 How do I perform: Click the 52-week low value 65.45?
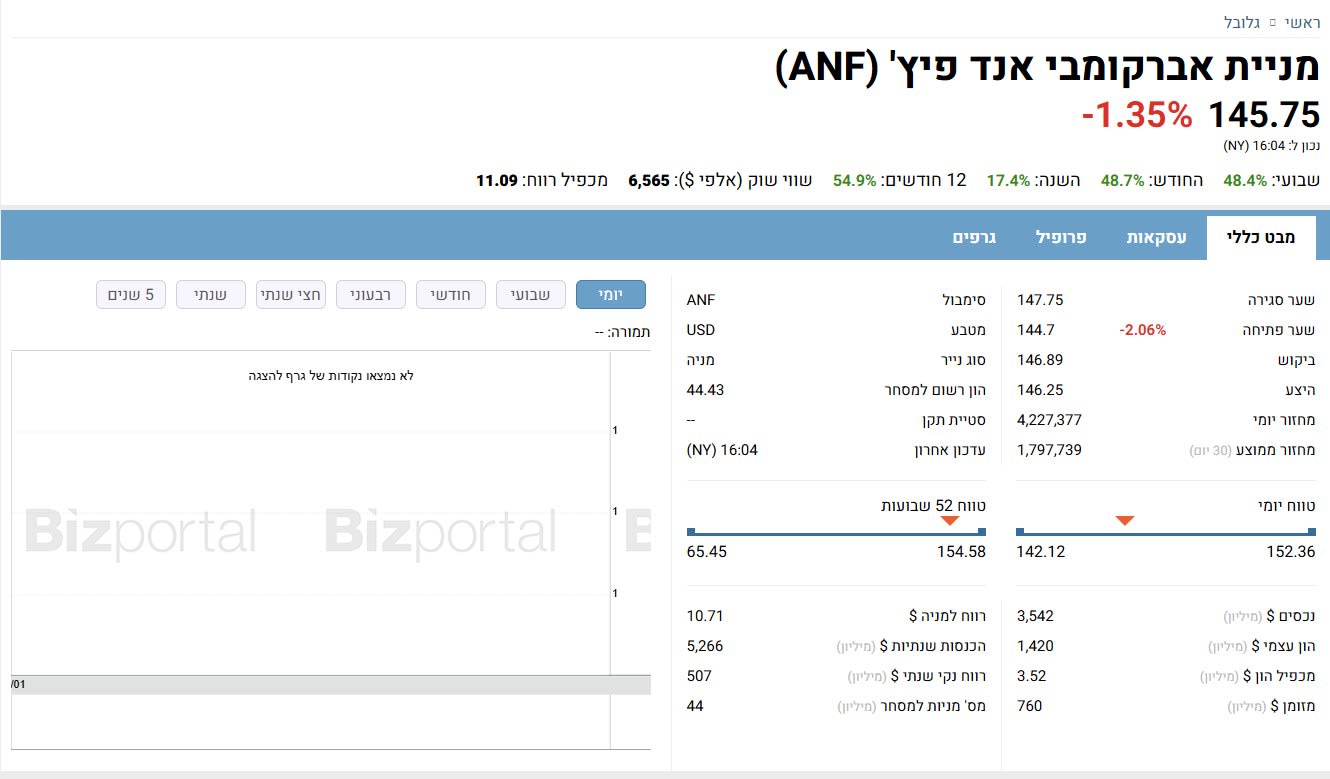click(707, 552)
